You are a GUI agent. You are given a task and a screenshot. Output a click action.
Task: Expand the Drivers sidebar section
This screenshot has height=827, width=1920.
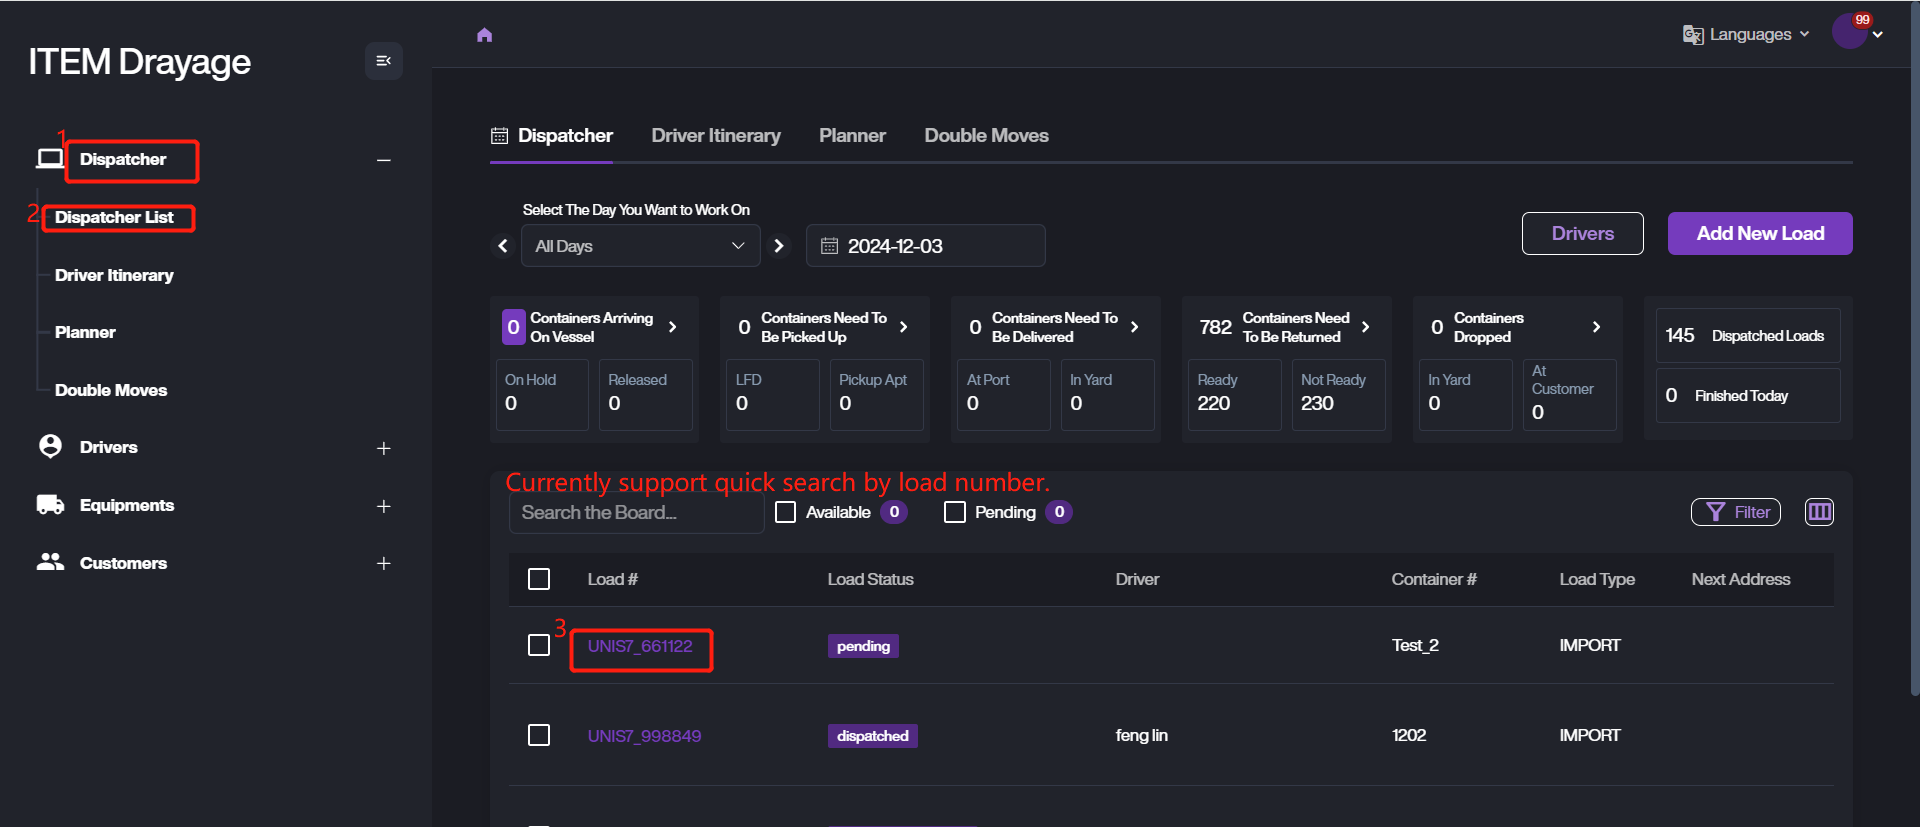point(383,448)
